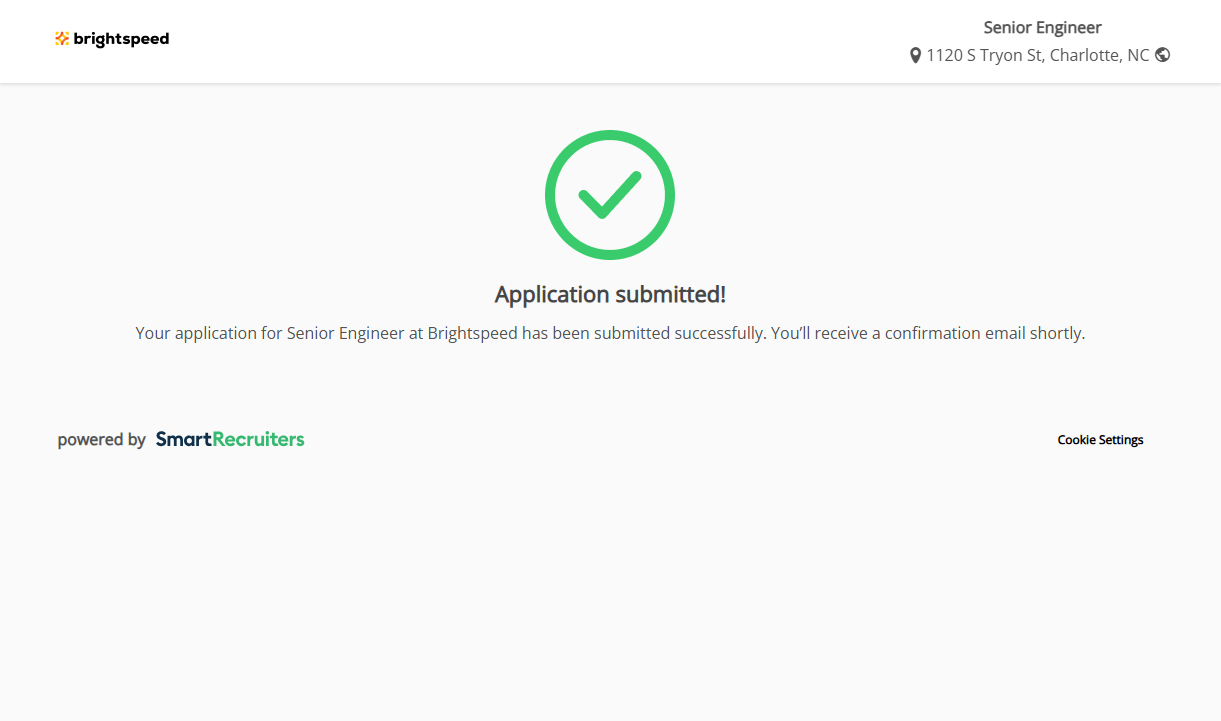Click the Senior Engineer job title in header
This screenshot has width=1221, height=721.
[x=1042, y=27]
